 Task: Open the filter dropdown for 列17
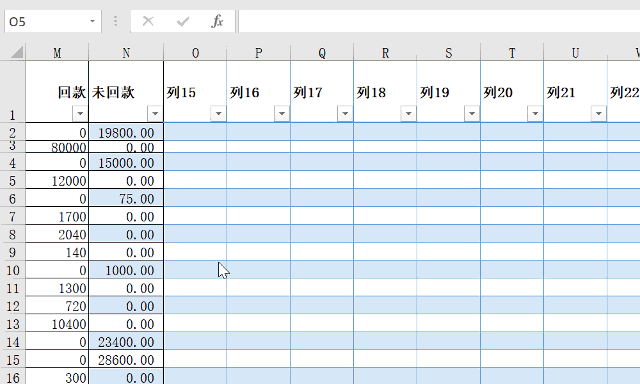pyautogui.click(x=345, y=113)
